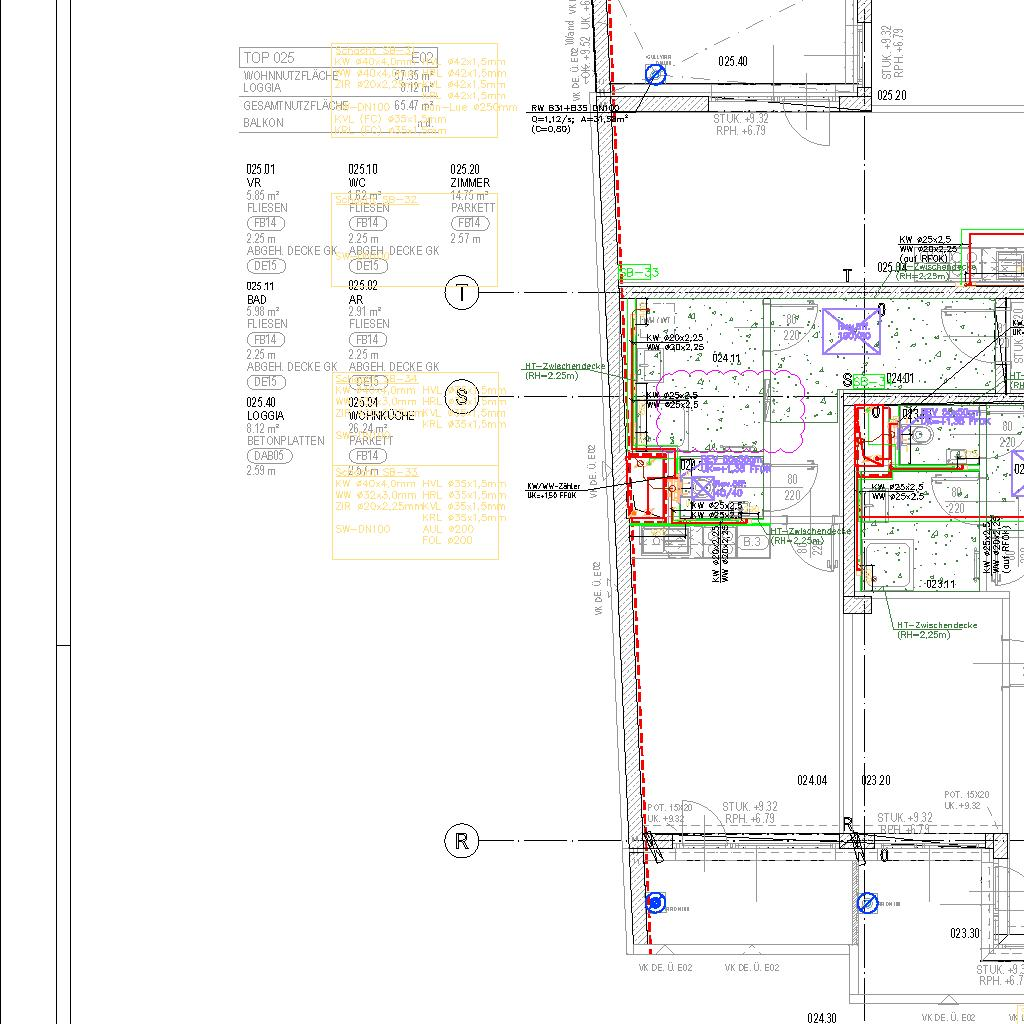The width and height of the screenshot is (1024, 1024).
Task: Click the RW B34+B35 DN100 pipe label
Action: pyautogui.click(x=574, y=108)
